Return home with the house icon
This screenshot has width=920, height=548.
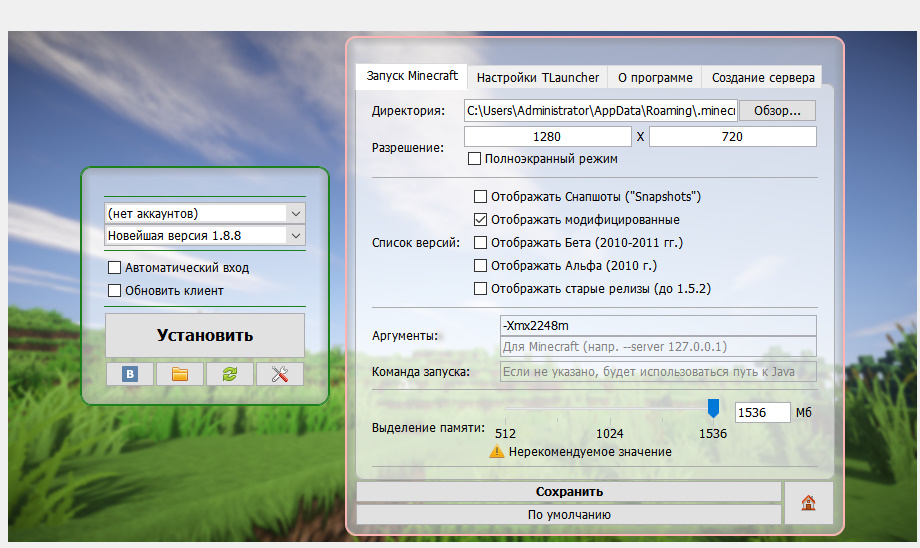(x=809, y=503)
